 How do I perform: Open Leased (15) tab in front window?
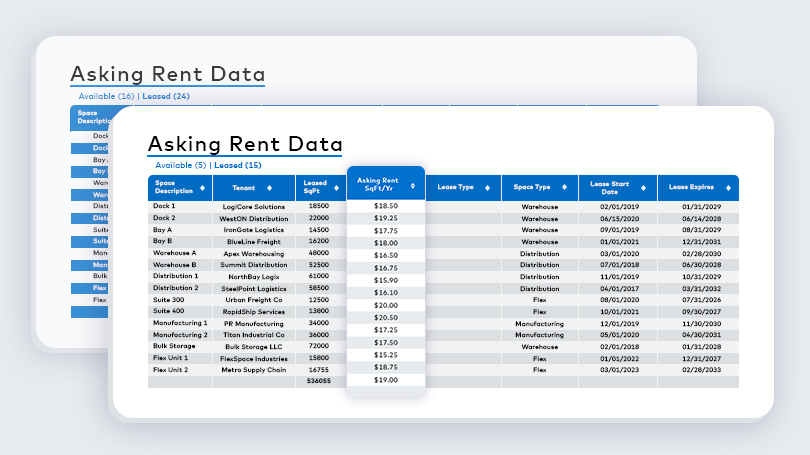[238, 165]
